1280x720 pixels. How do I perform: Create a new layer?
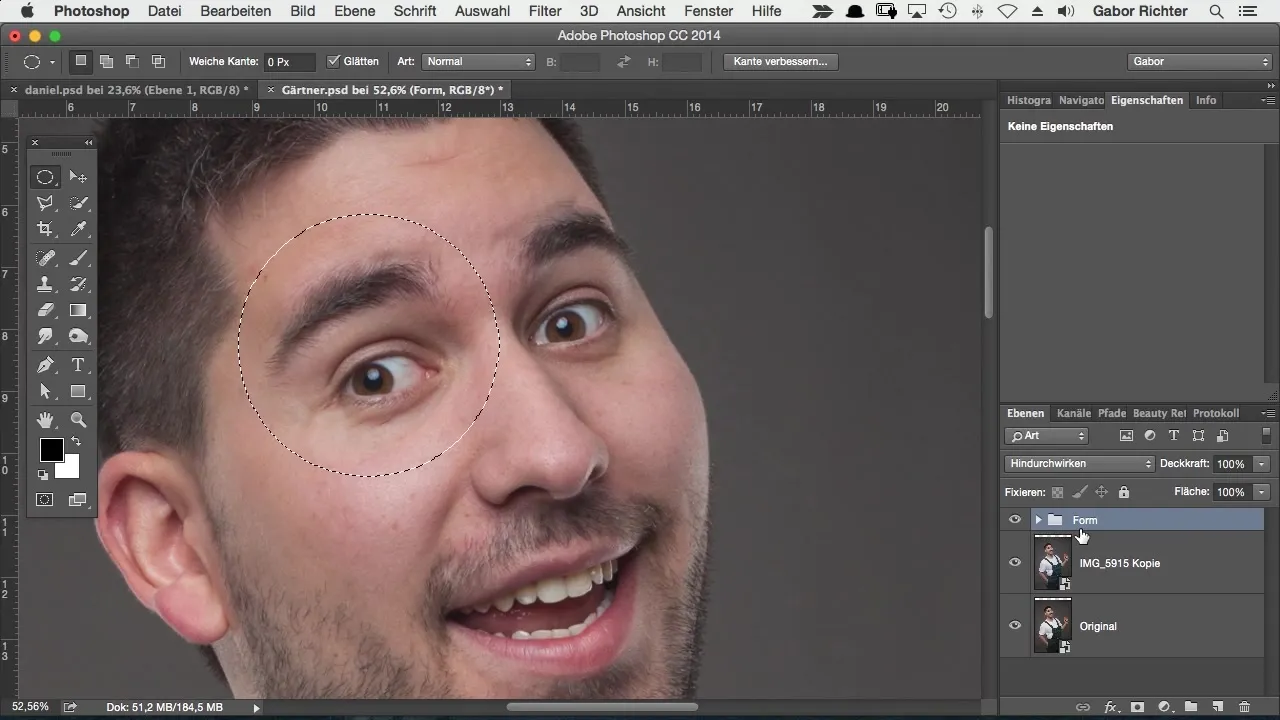pyautogui.click(x=1218, y=707)
